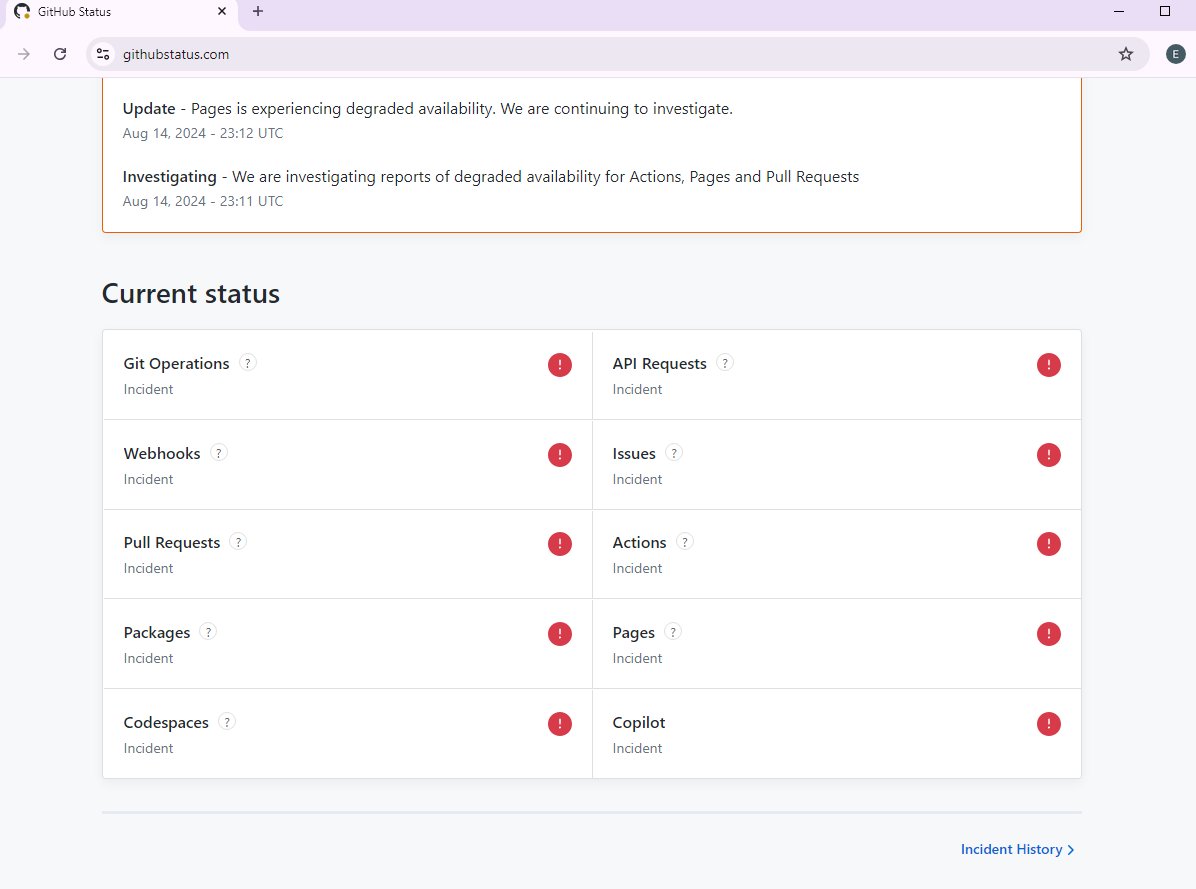Image resolution: width=1196 pixels, height=889 pixels.
Task: View site information icon in address bar
Action: pyautogui.click(x=103, y=54)
